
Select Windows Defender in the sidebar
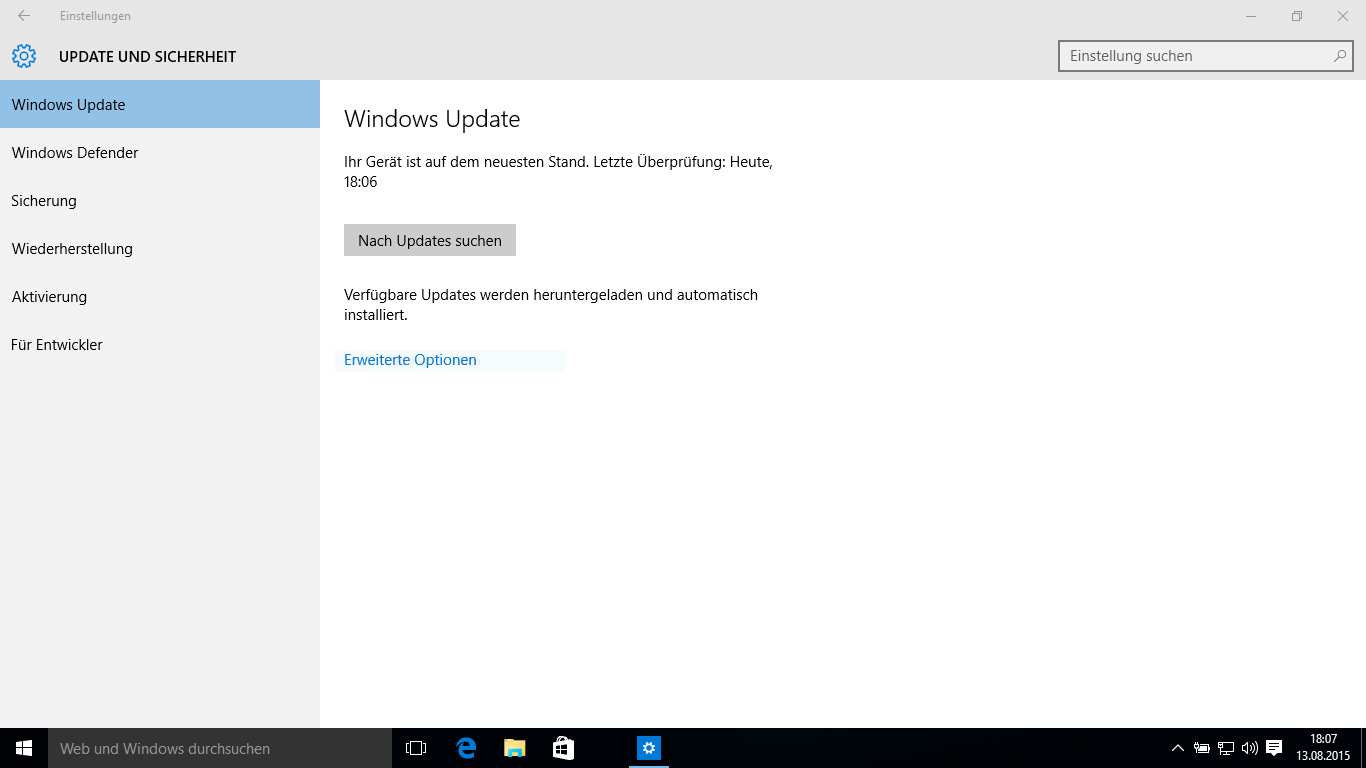point(75,153)
